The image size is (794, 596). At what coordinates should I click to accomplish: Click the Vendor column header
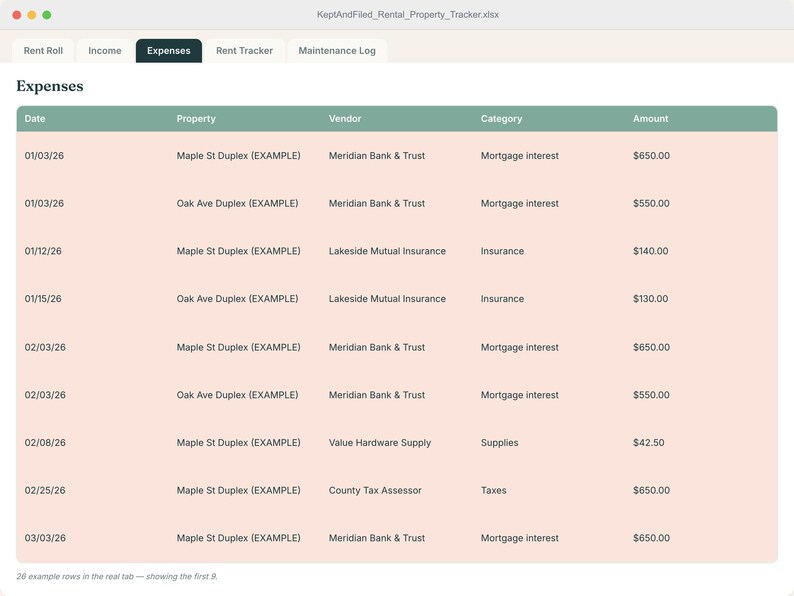point(345,118)
